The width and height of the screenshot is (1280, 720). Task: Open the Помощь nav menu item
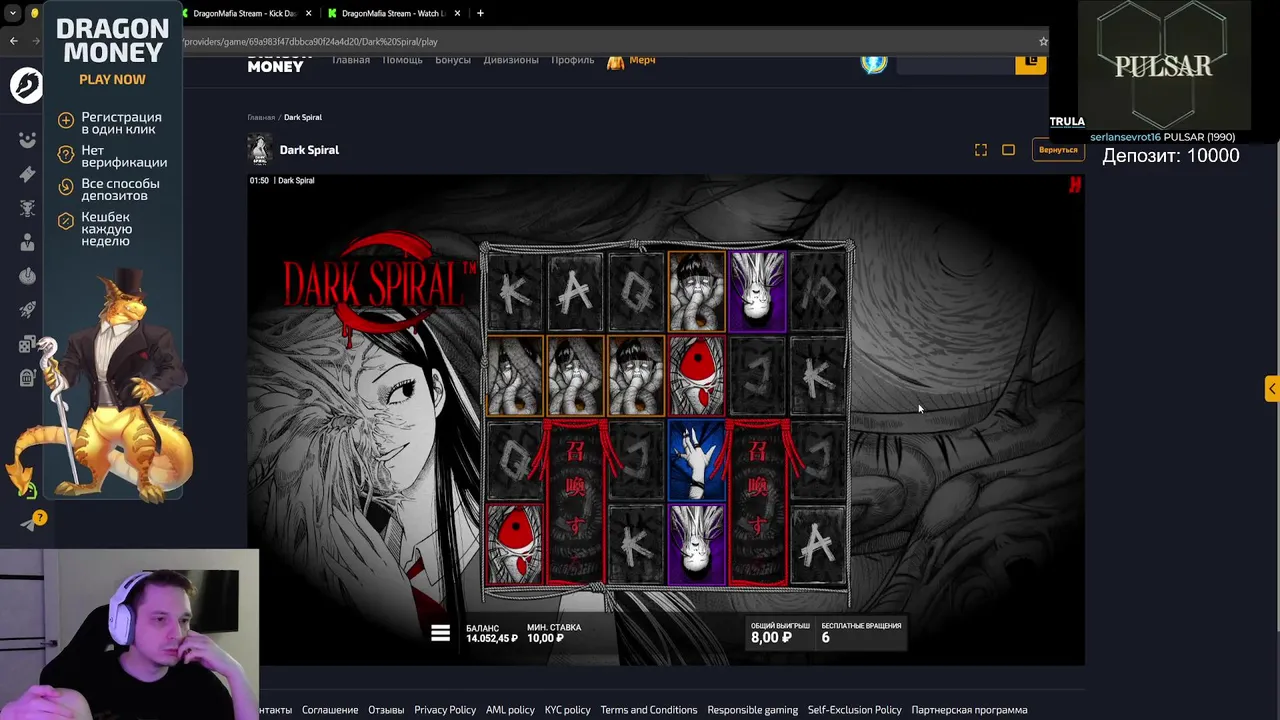click(x=402, y=60)
